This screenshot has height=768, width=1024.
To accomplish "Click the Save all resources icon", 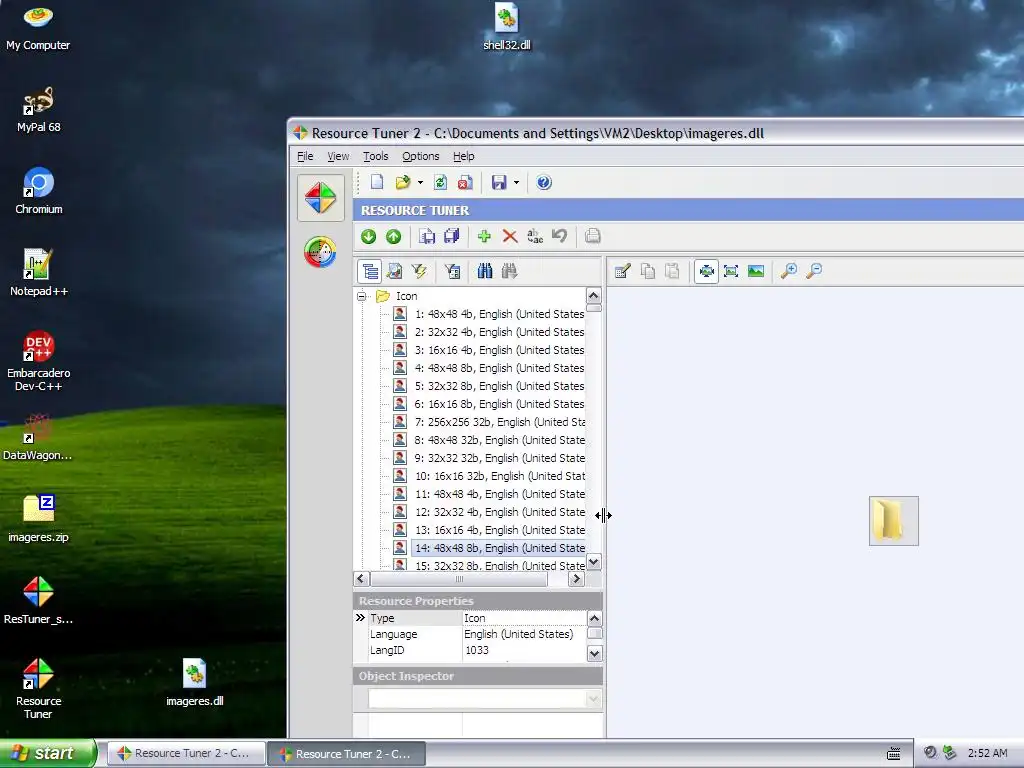I will (x=451, y=236).
